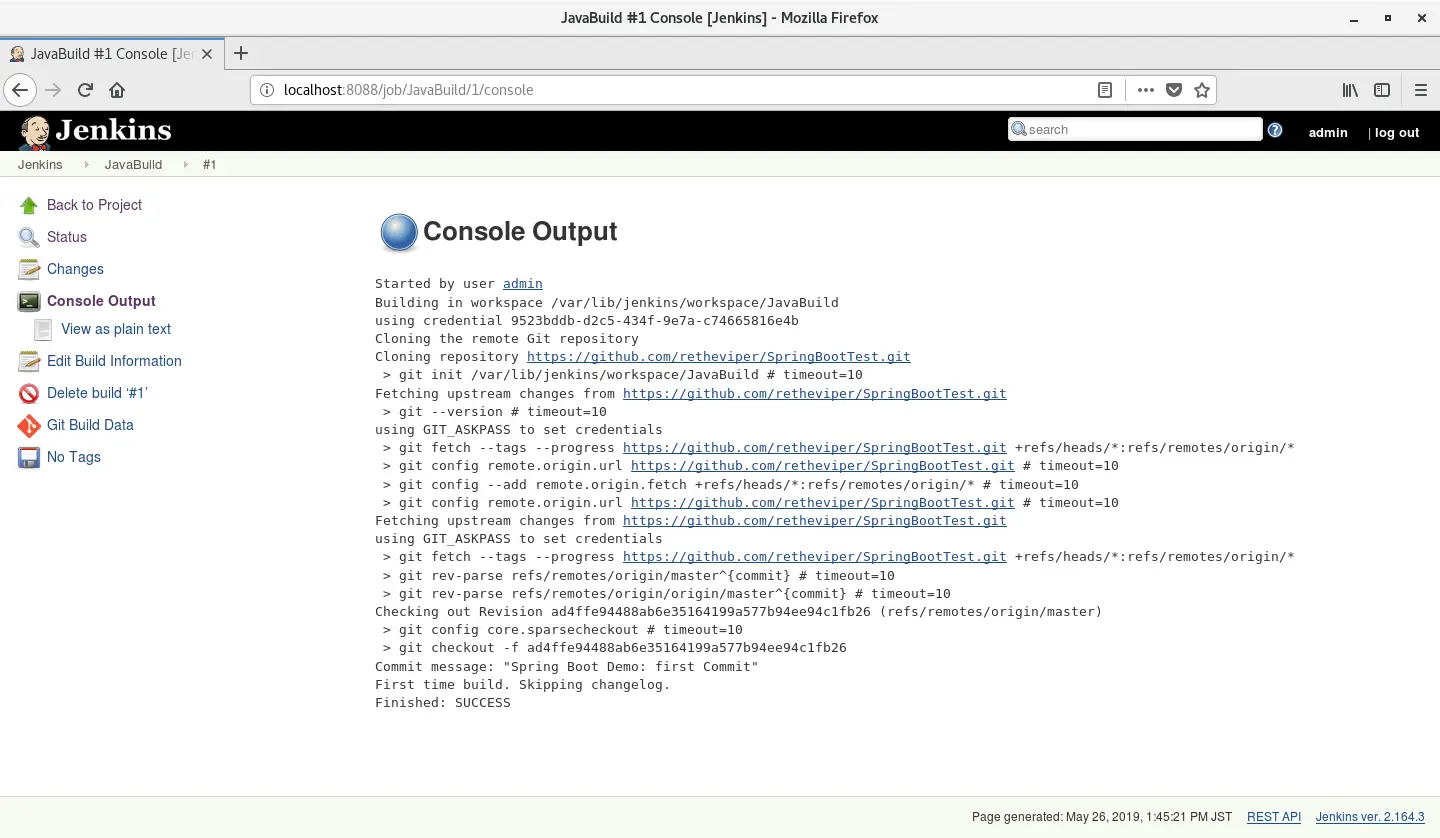This screenshot has width=1440, height=838.
Task: Click the Console Output heading text
Action: 520,232
